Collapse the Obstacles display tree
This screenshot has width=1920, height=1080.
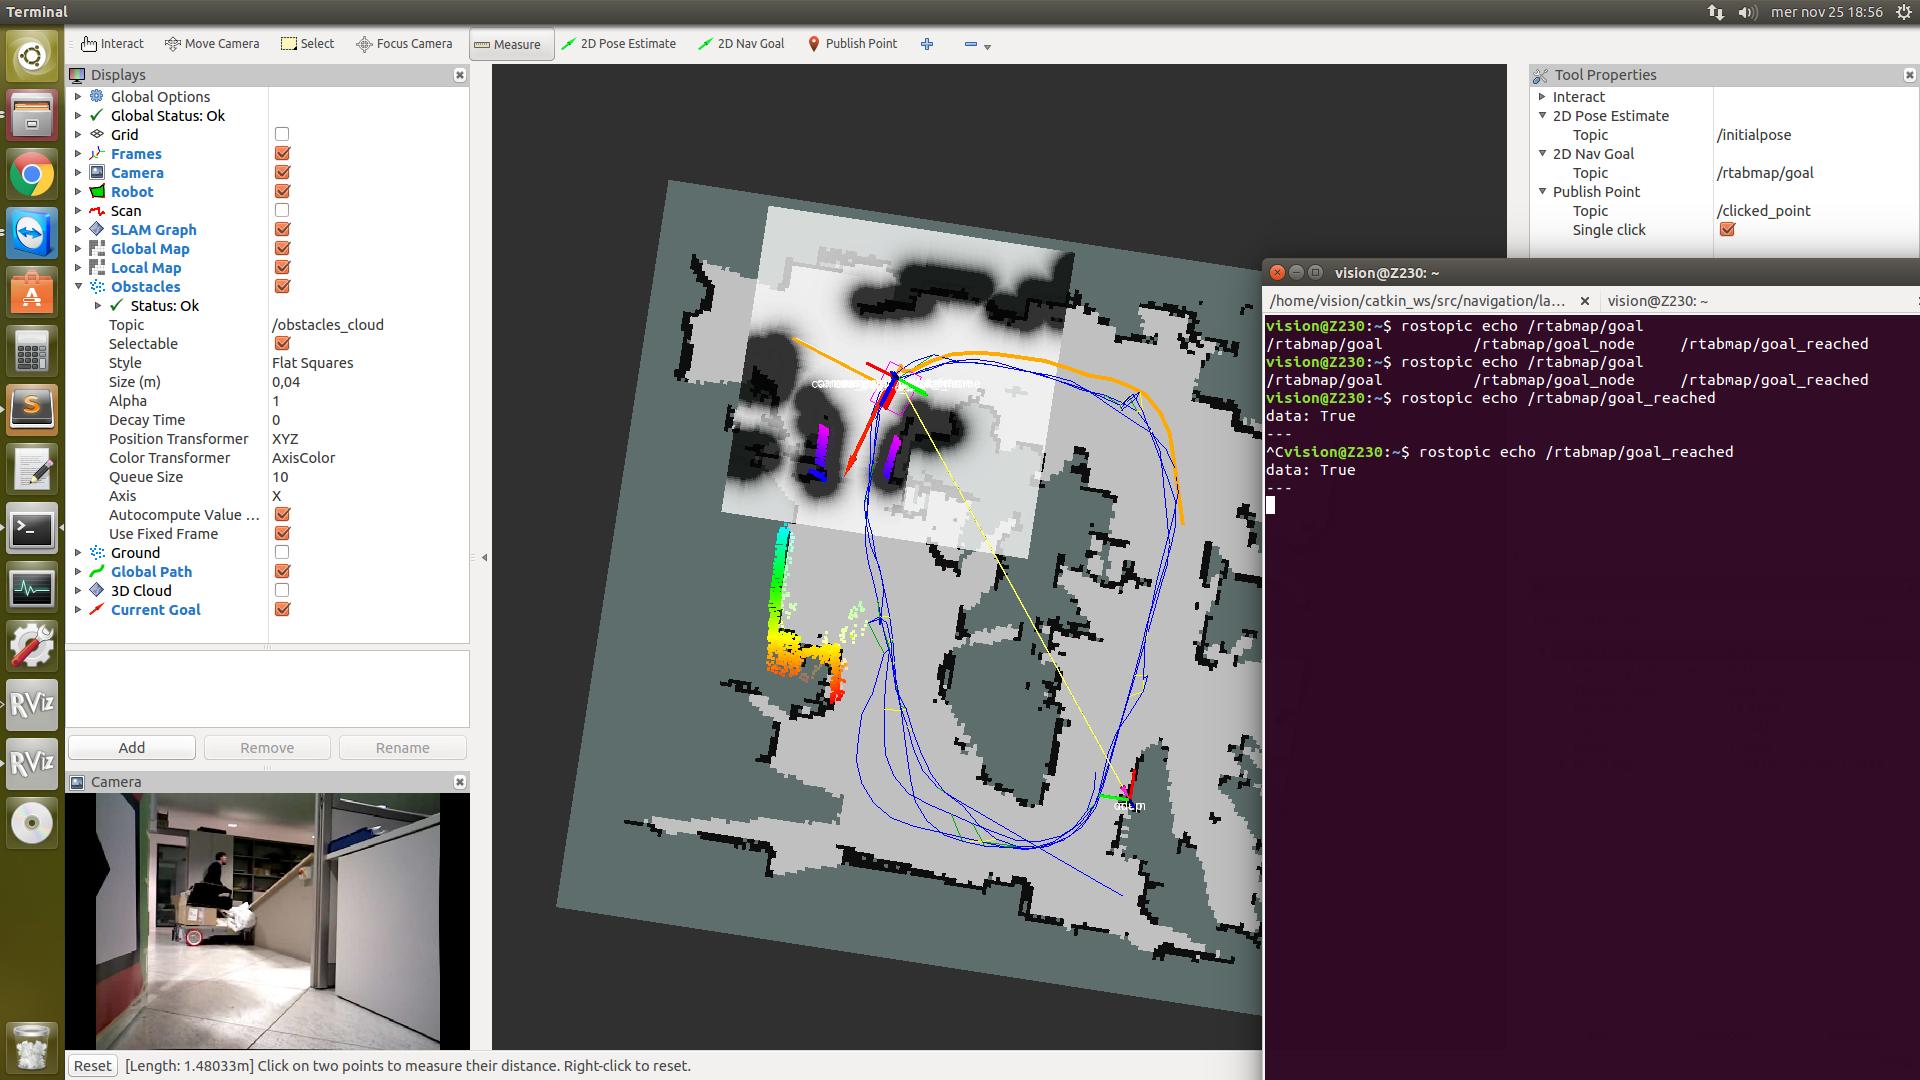(79, 287)
